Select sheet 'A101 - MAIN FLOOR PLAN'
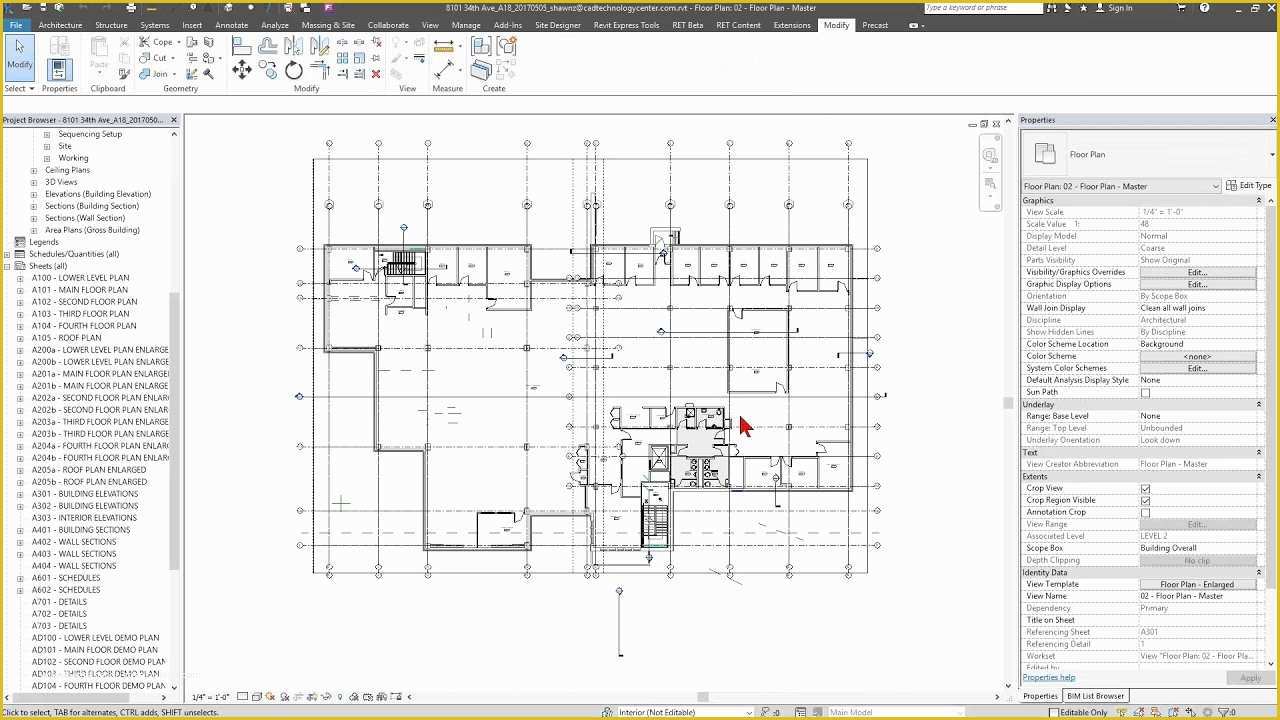The image size is (1280, 720). pyautogui.click(x=80, y=290)
